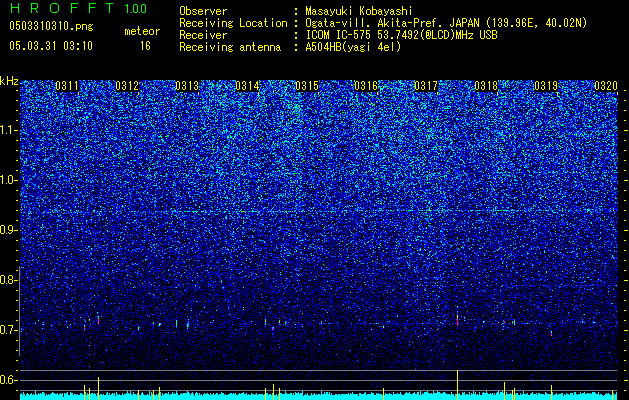Click the 0.6 kHz axis label

click(x=8, y=380)
